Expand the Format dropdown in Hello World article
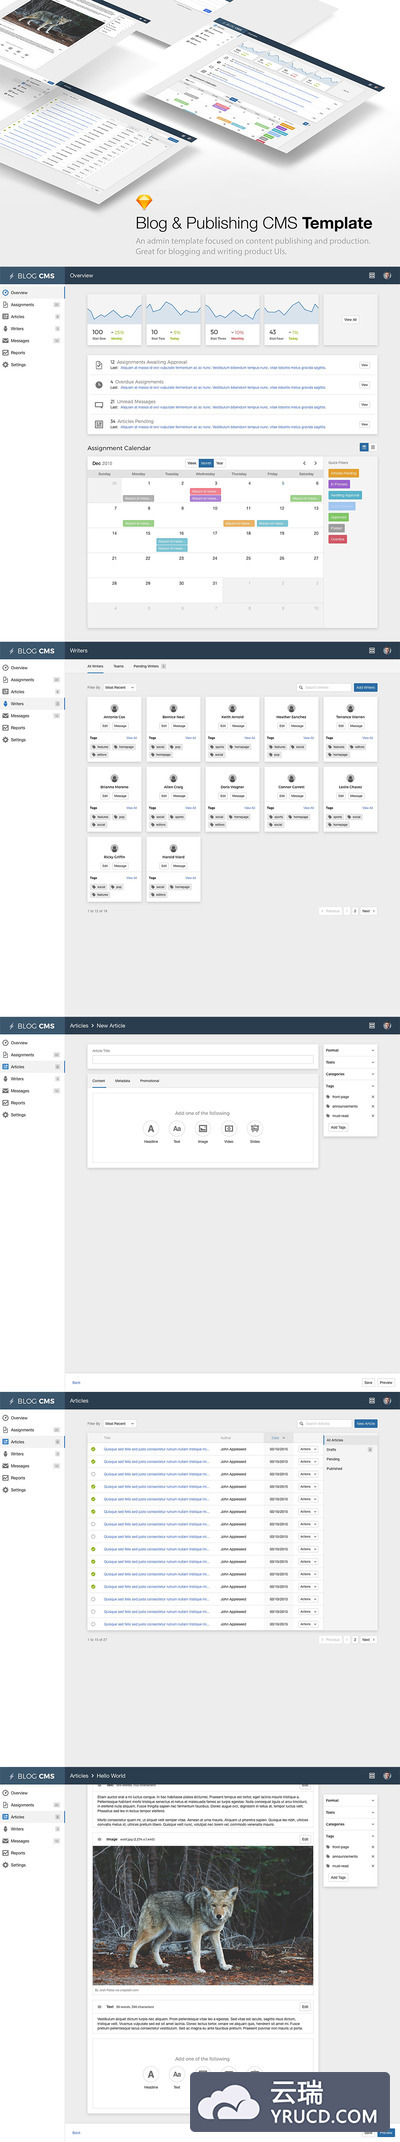The image size is (400, 2142). click(x=350, y=1800)
